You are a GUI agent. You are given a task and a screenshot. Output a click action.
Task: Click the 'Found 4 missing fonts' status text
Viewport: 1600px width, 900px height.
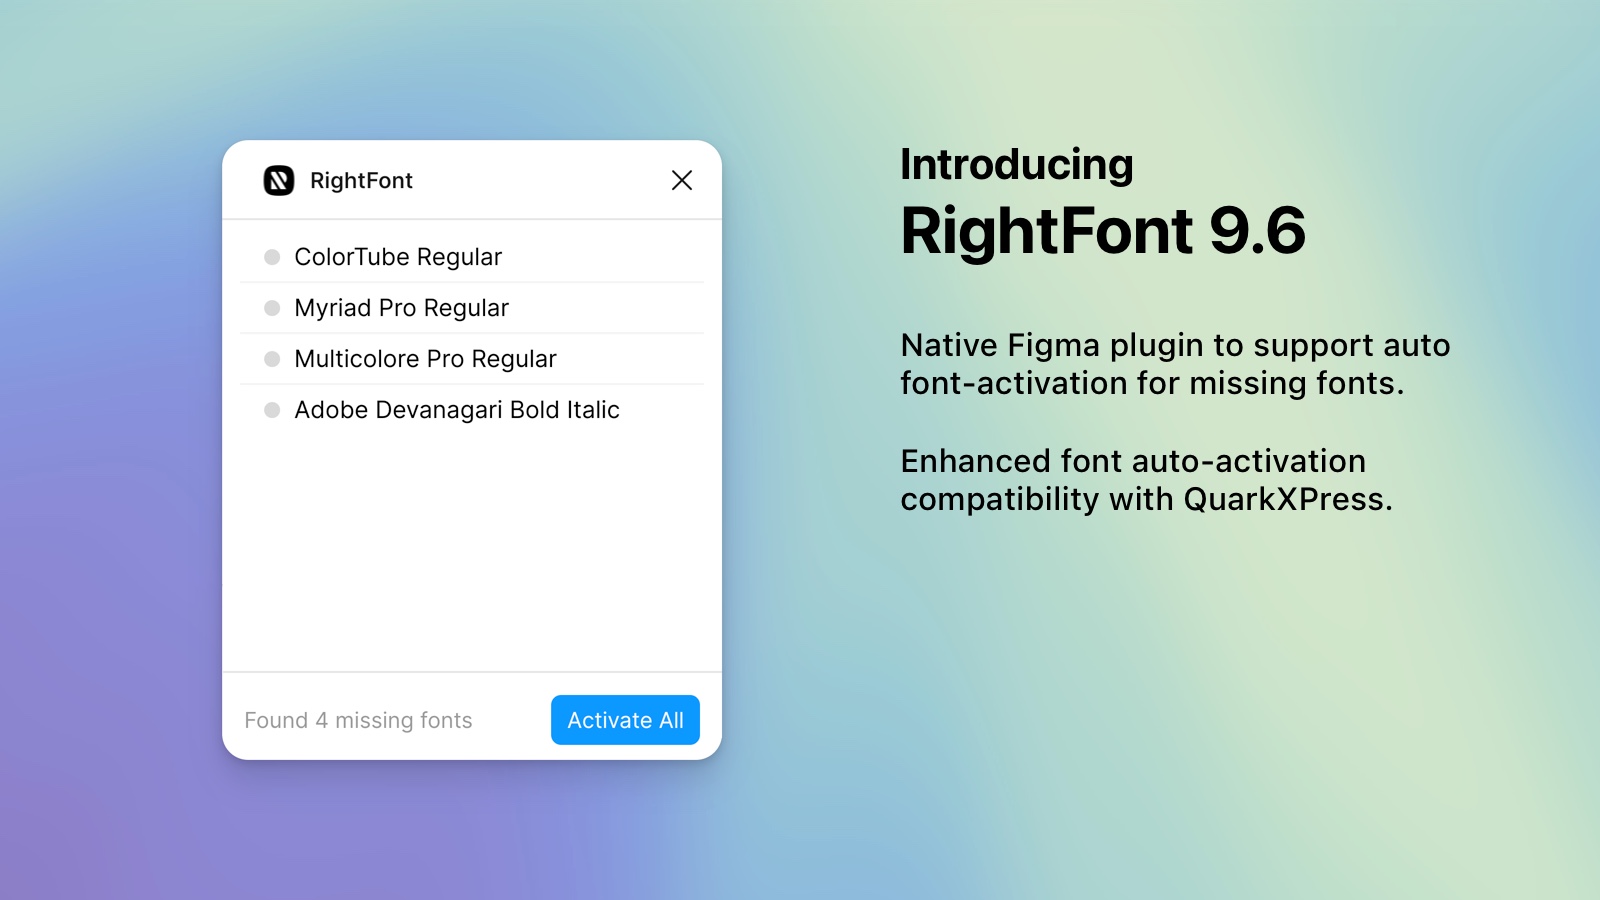(358, 720)
